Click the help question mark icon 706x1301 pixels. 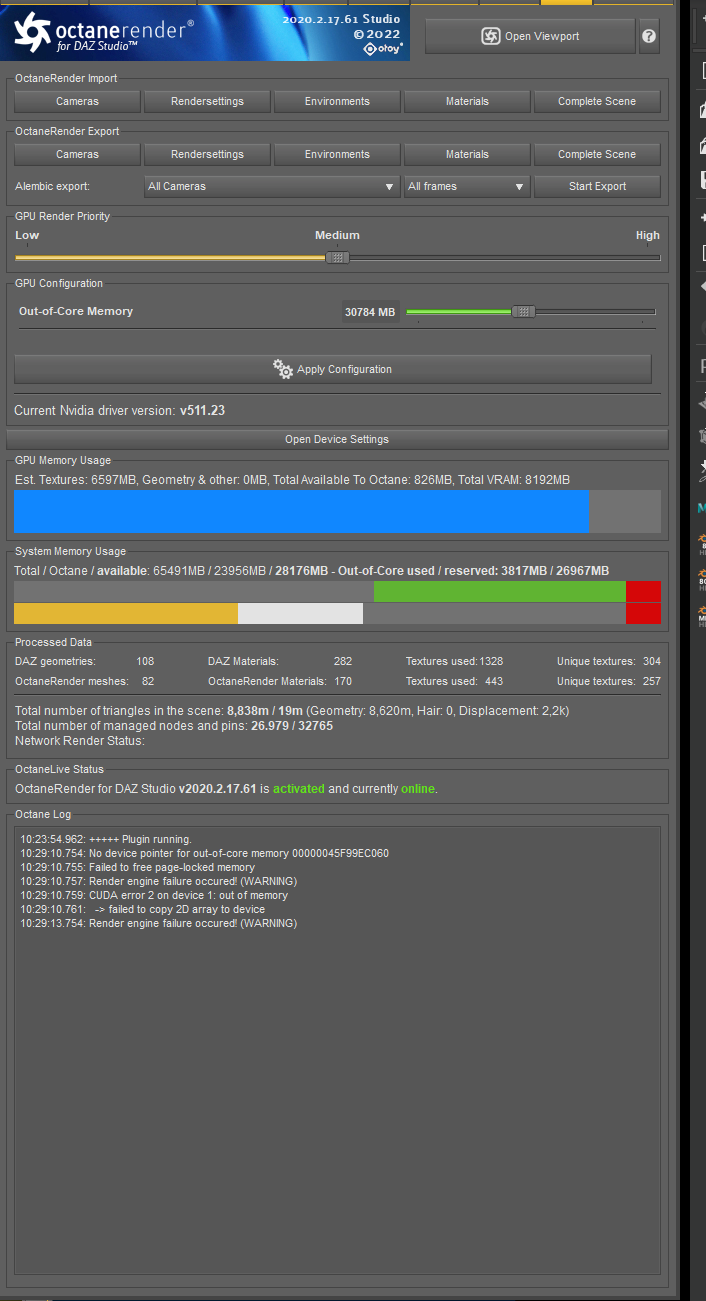click(649, 36)
